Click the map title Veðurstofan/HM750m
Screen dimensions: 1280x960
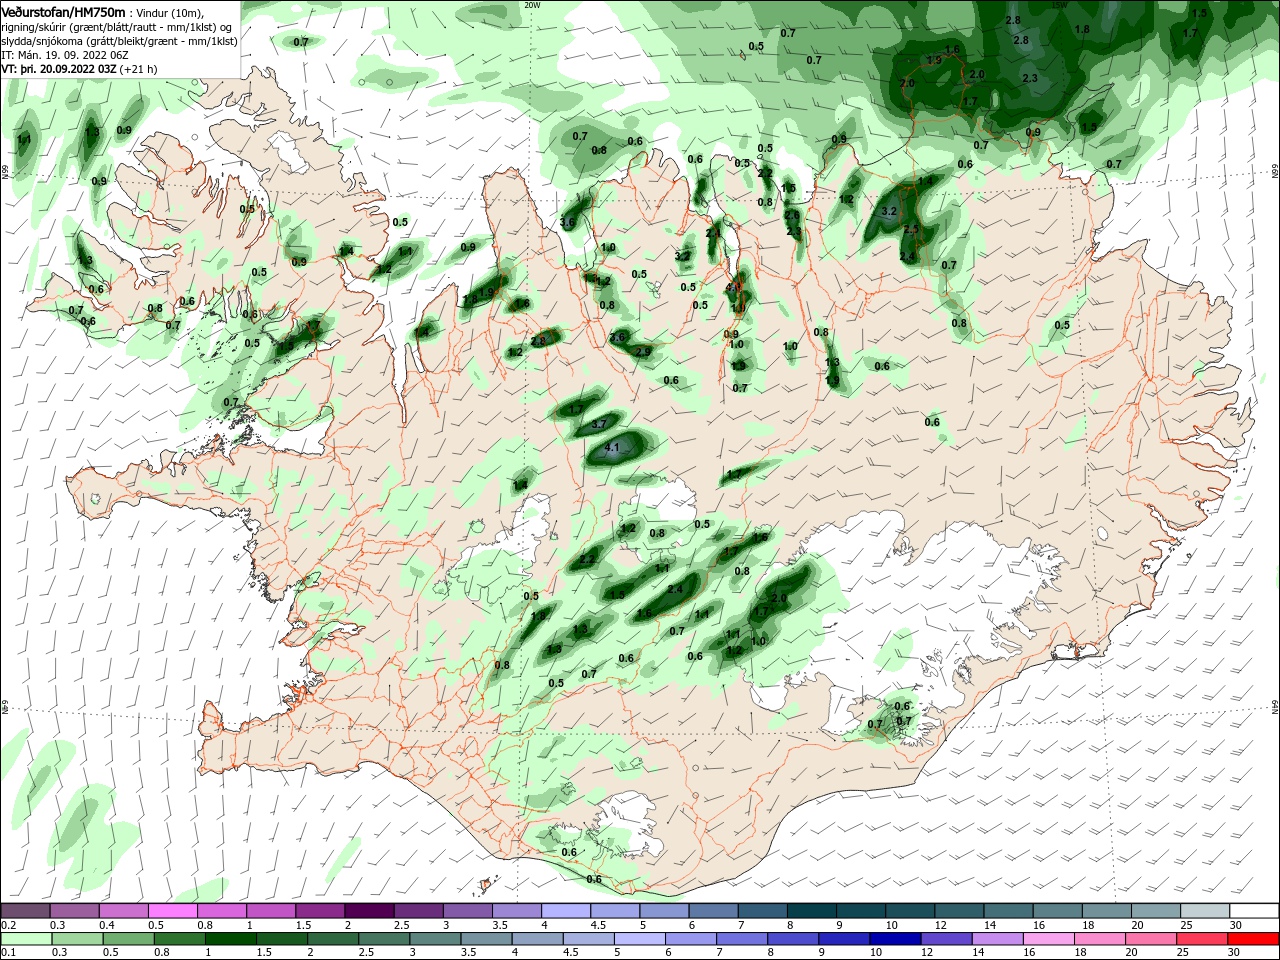point(63,11)
